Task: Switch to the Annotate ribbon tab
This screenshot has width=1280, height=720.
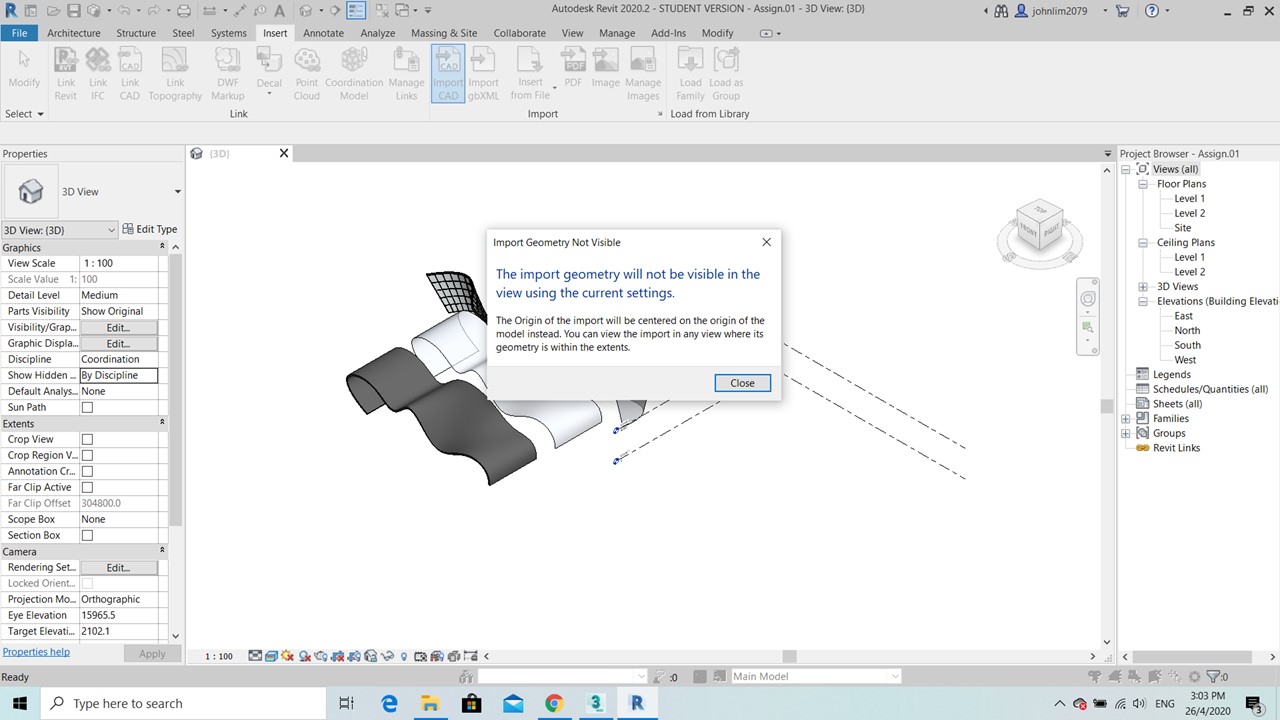Action: (x=323, y=33)
